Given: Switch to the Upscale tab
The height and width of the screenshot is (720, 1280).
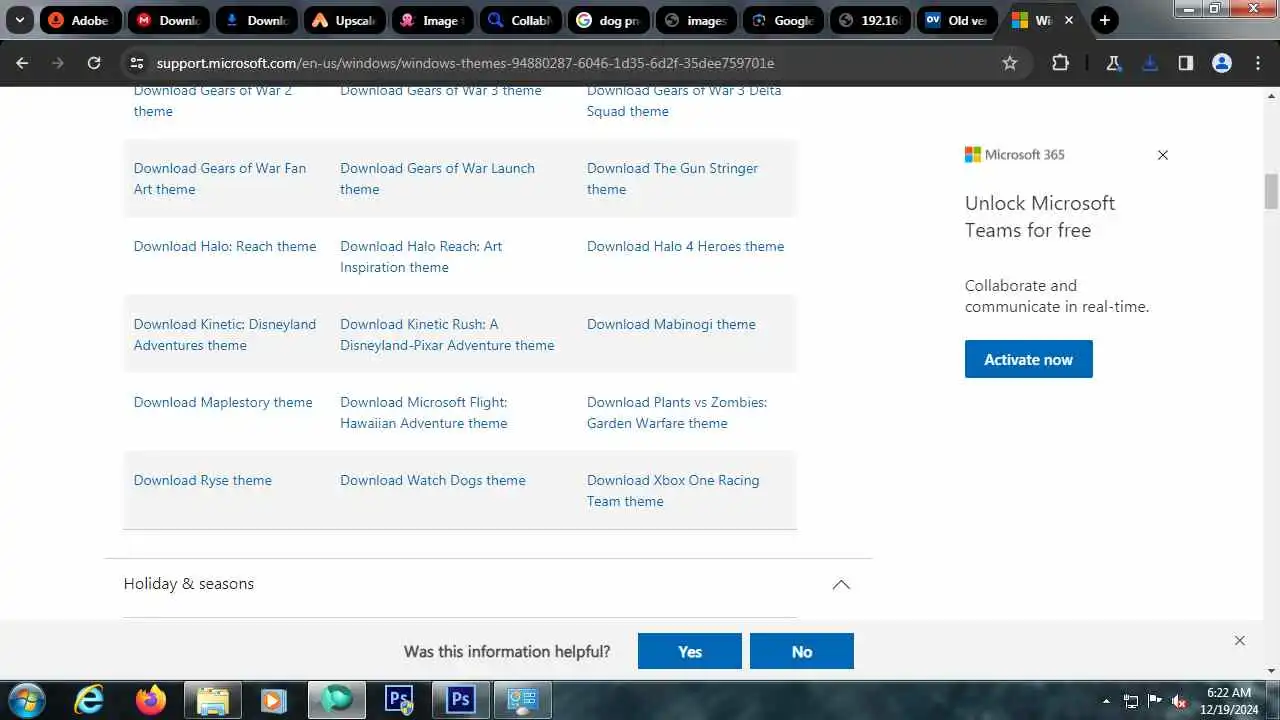Looking at the screenshot, I should 344,20.
